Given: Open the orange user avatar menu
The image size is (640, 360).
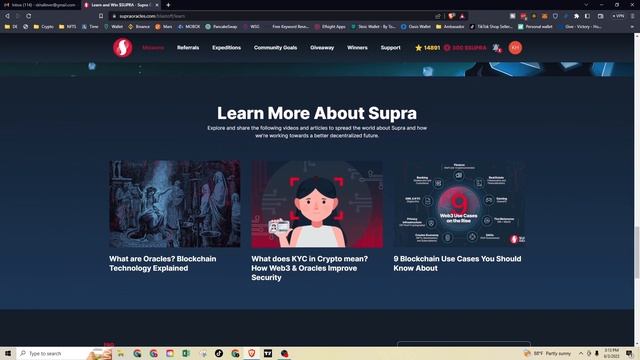Looking at the screenshot, I should tap(515, 48).
